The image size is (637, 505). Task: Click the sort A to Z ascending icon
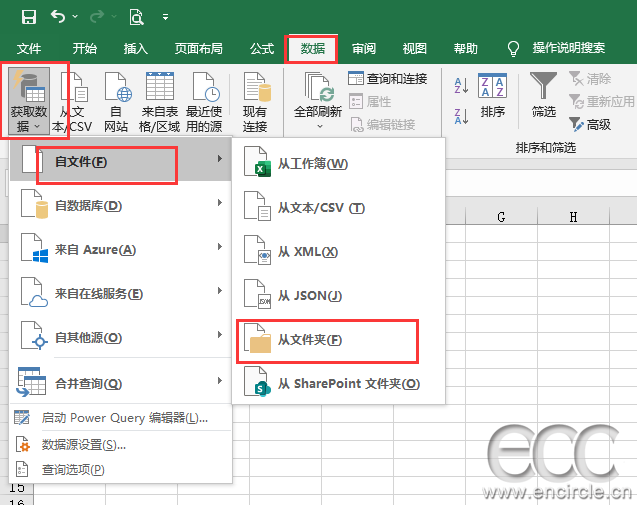point(460,86)
